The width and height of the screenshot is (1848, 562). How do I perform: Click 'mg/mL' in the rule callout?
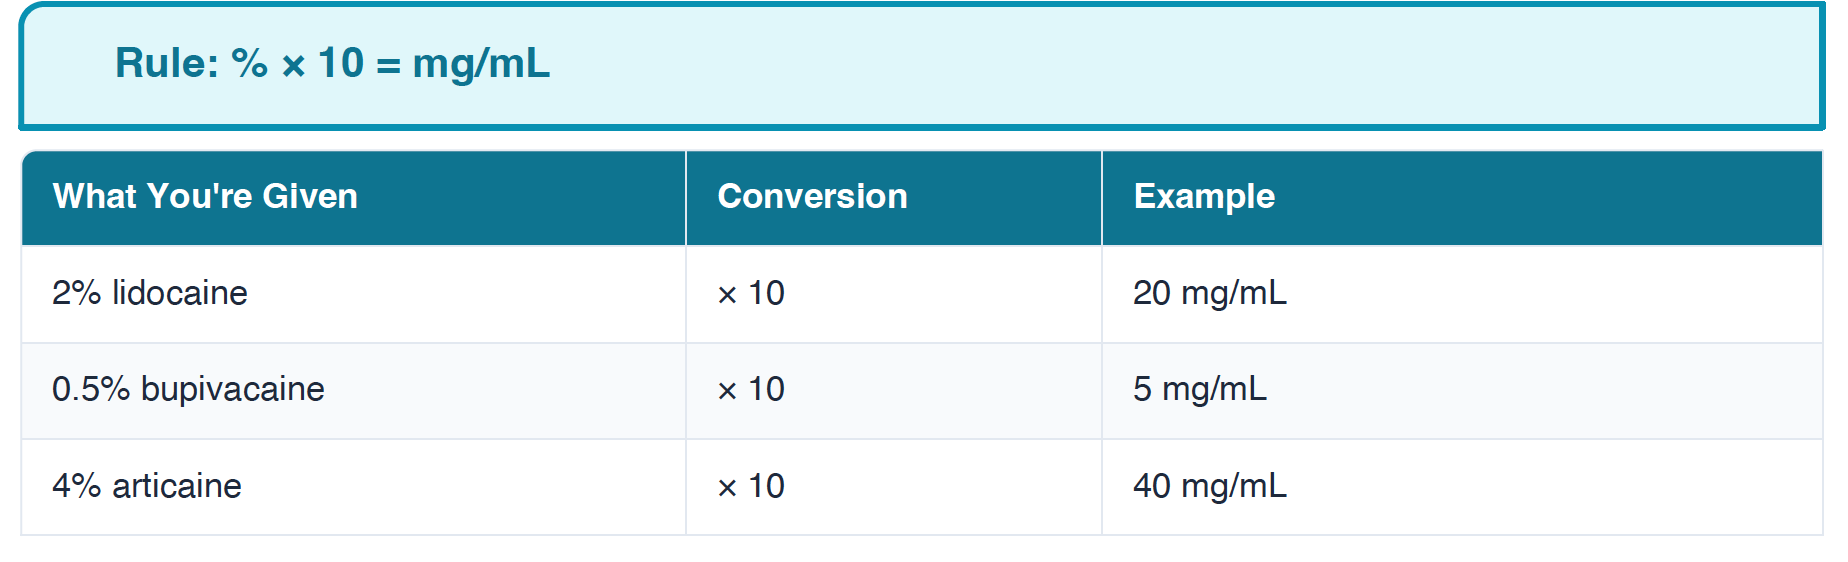click(x=481, y=63)
